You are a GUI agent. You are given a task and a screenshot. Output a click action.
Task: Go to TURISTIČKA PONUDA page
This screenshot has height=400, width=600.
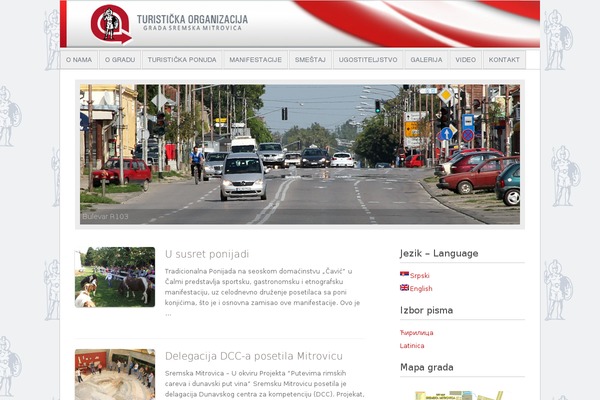(182, 60)
